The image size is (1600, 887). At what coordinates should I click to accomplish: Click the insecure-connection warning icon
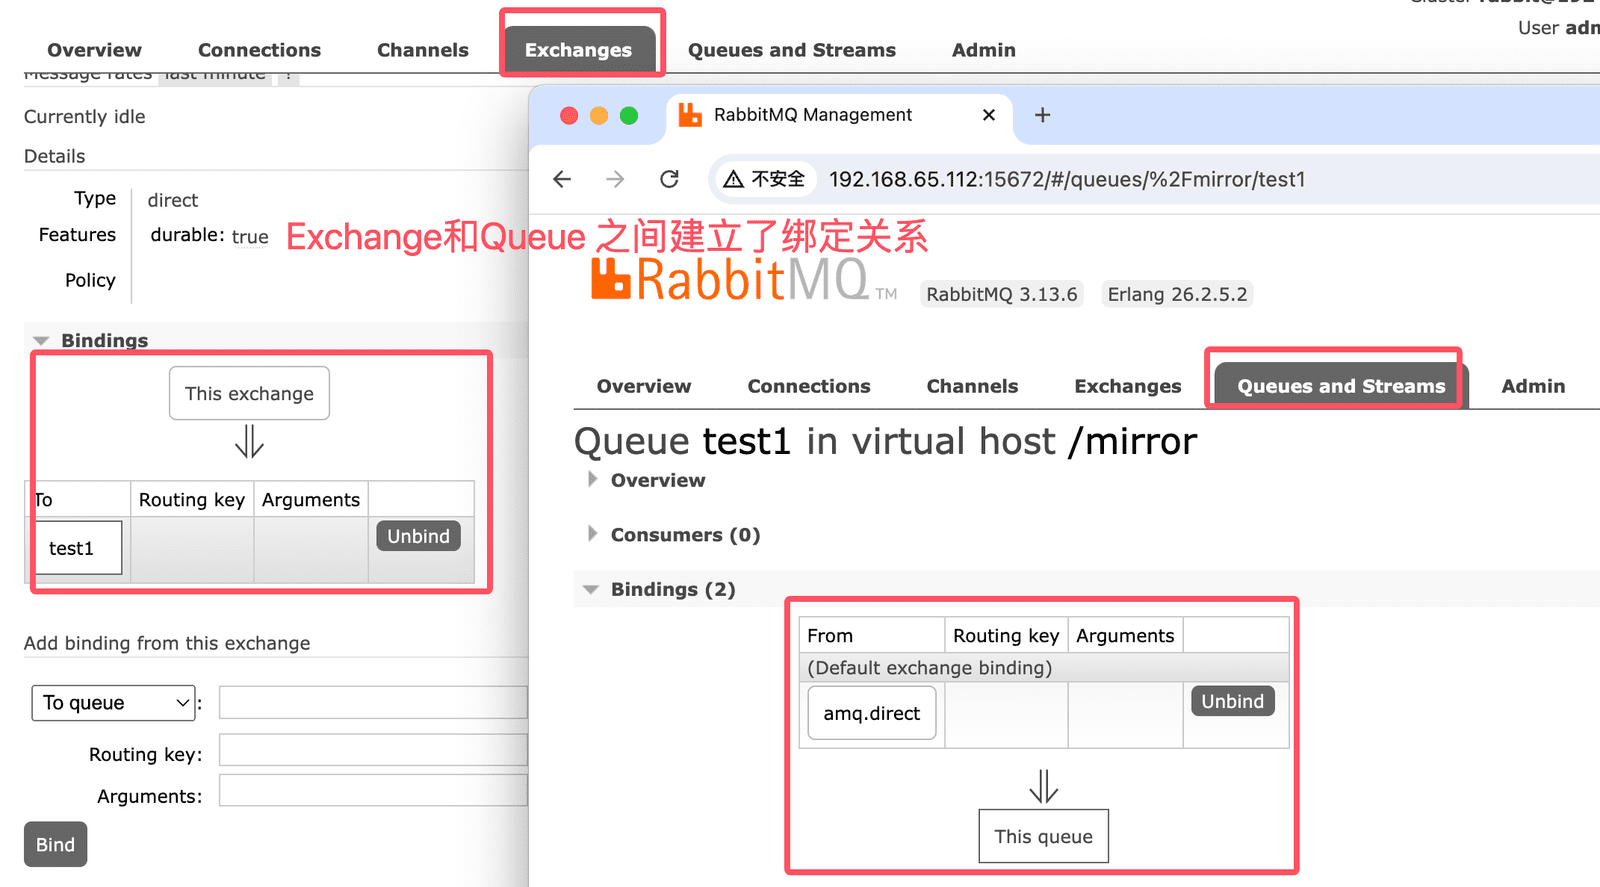click(734, 179)
